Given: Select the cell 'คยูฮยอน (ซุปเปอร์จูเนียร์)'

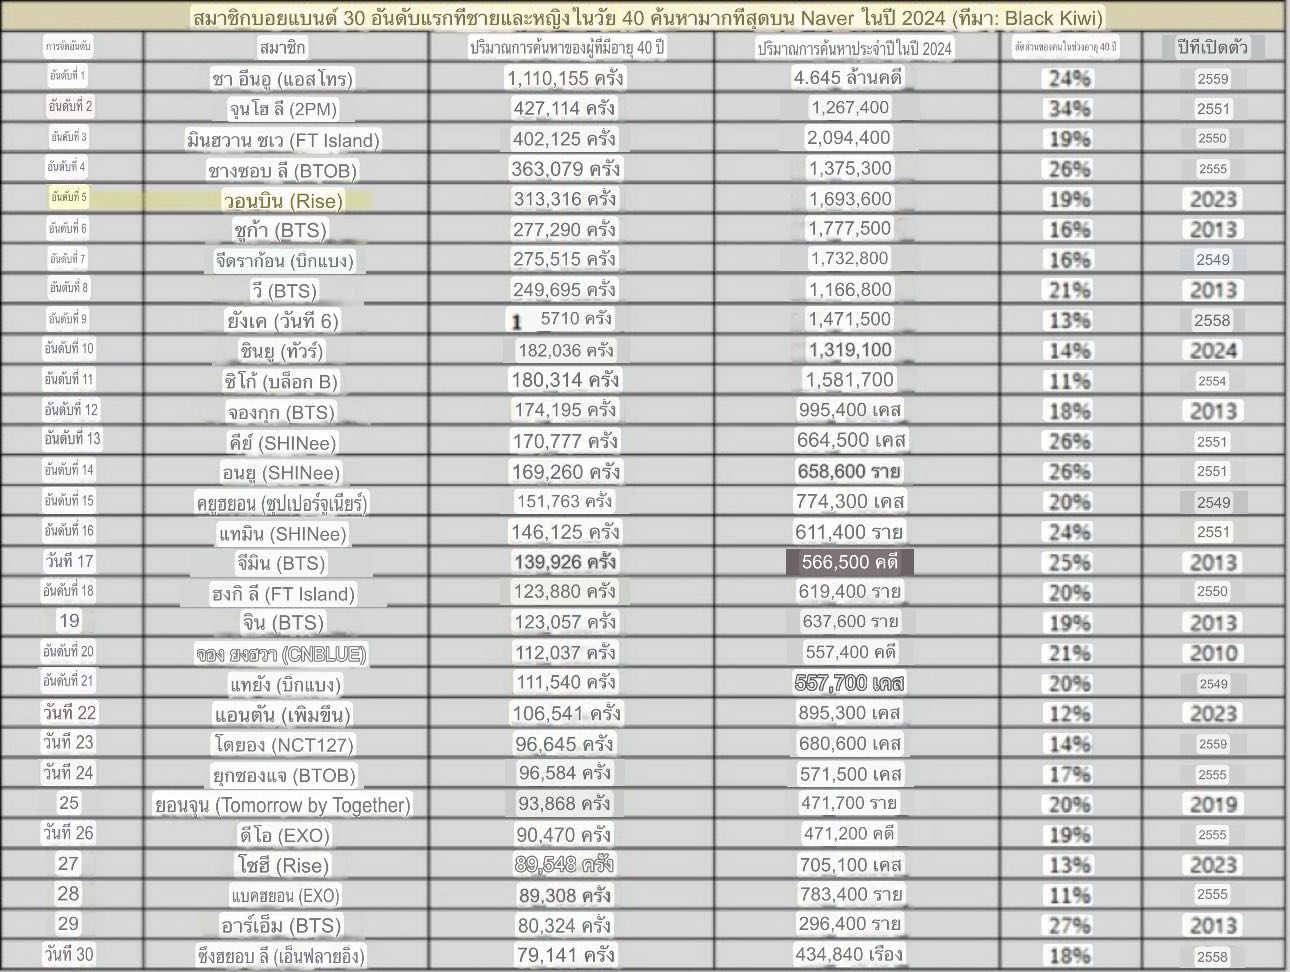Looking at the screenshot, I should tap(283, 503).
